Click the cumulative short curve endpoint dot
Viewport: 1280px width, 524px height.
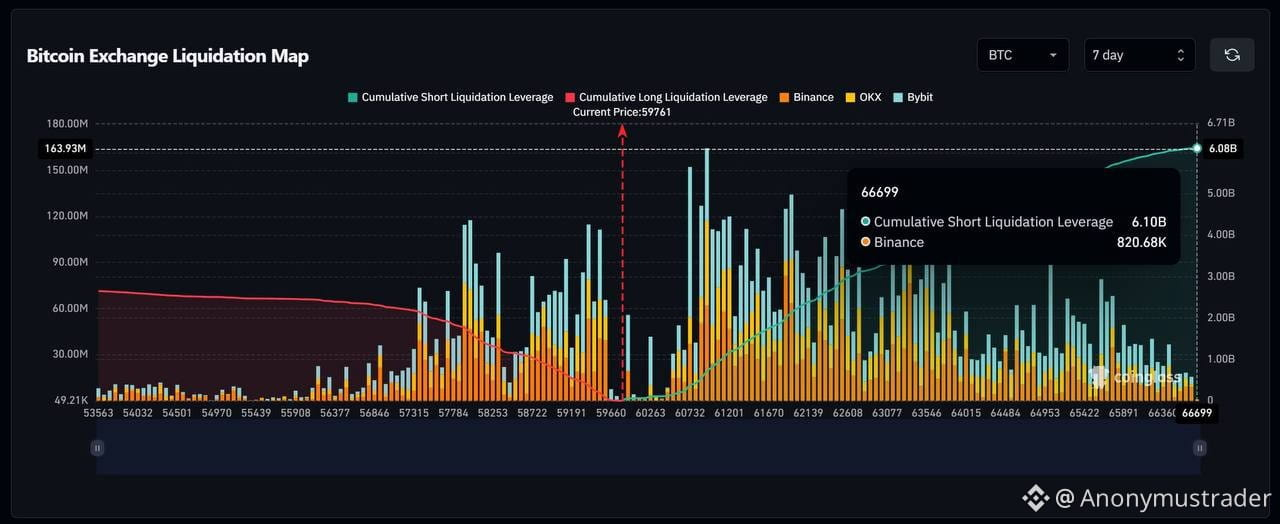point(1197,148)
